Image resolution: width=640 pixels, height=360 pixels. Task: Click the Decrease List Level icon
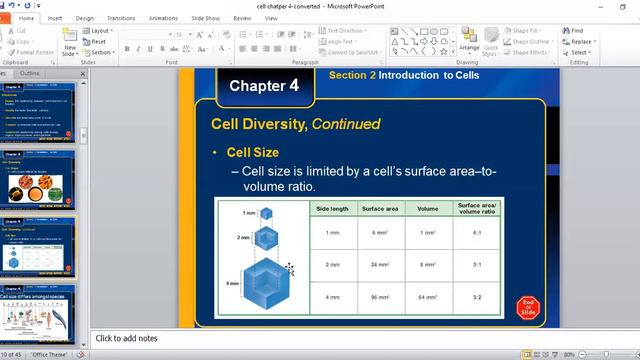(x=280, y=35)
